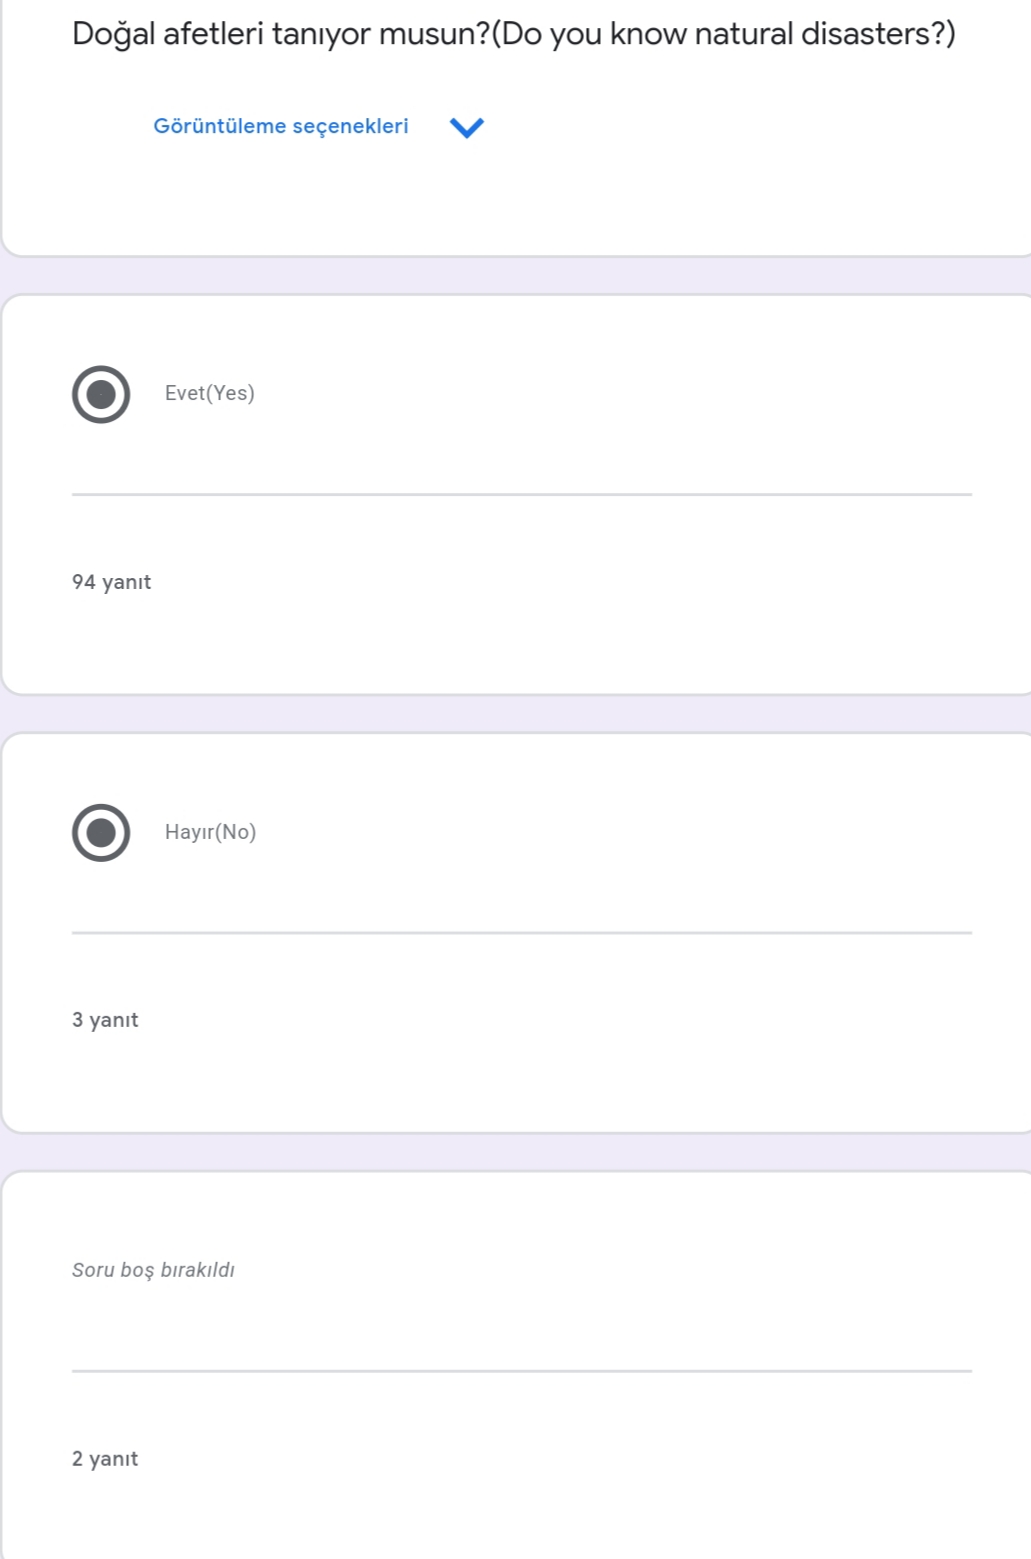The height and width of the screenshot is (1559, 1031).
Task: Select the Hayır(No) radio button
Action: 101,832
